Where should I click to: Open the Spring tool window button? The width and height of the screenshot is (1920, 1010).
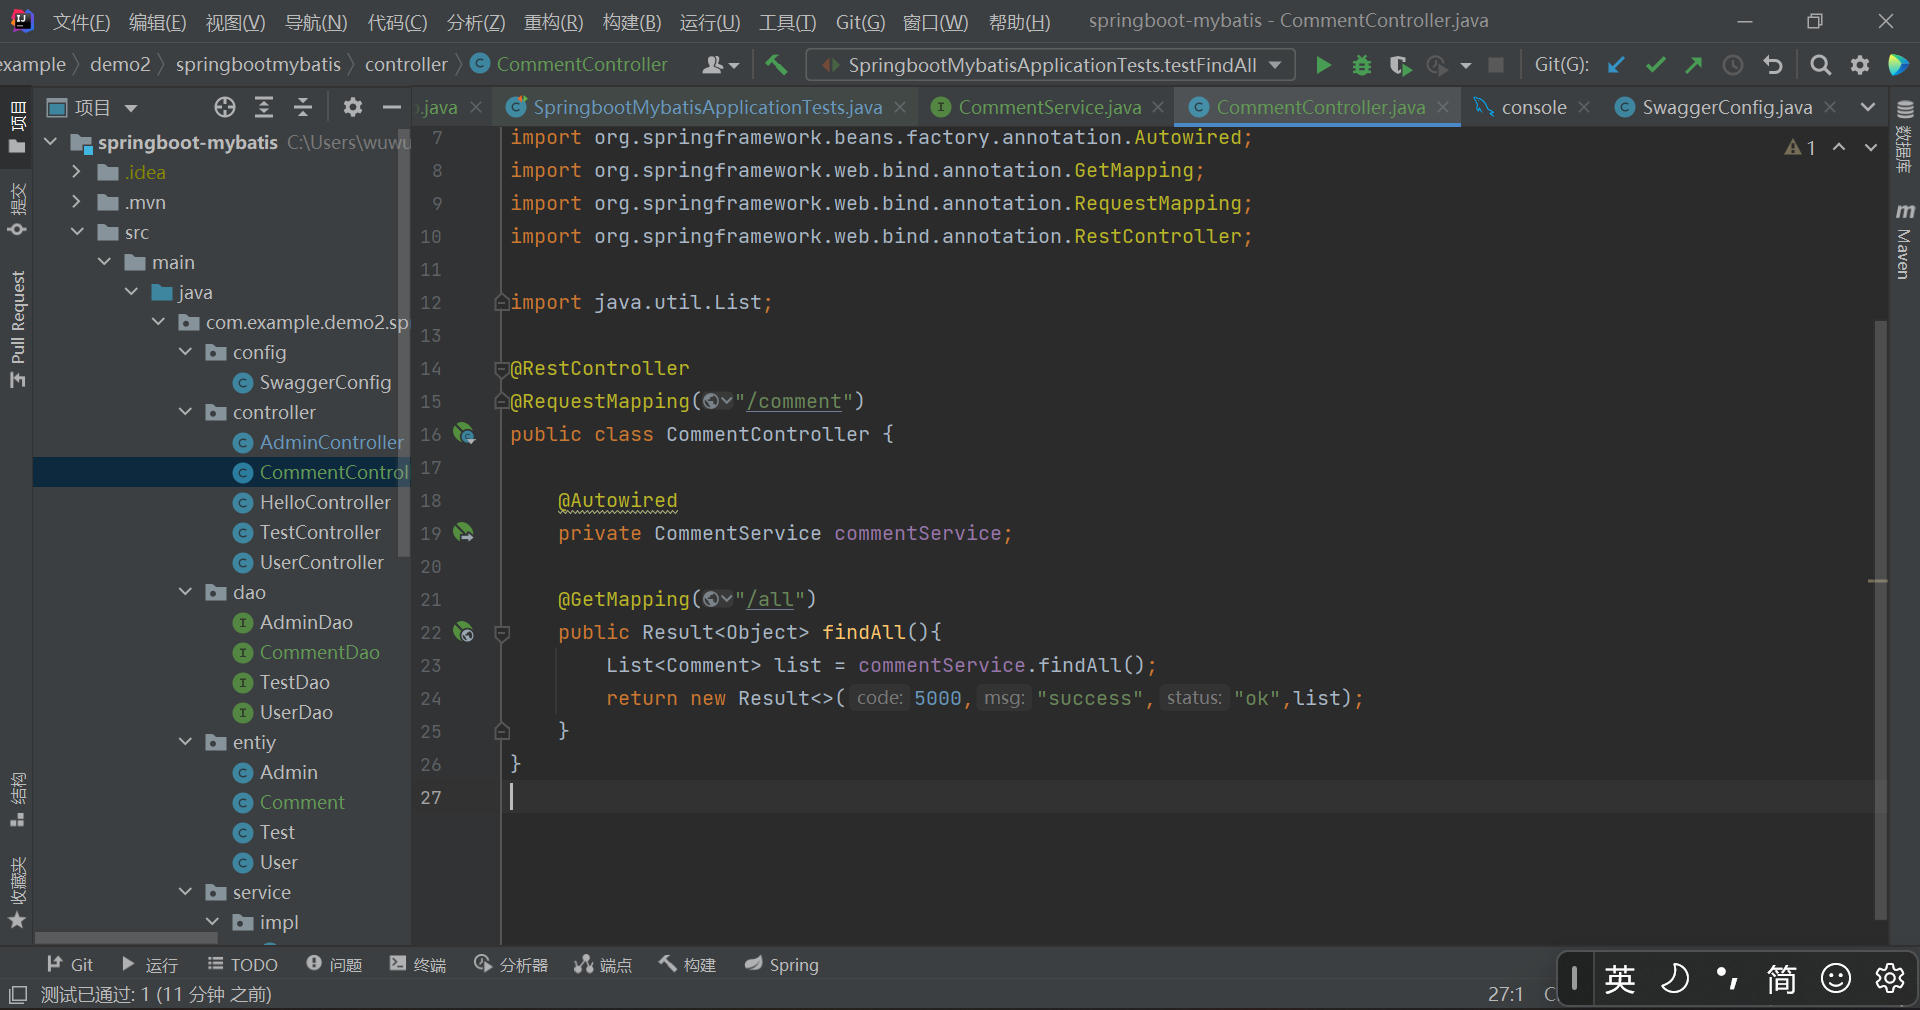click(x=782, y=964)
